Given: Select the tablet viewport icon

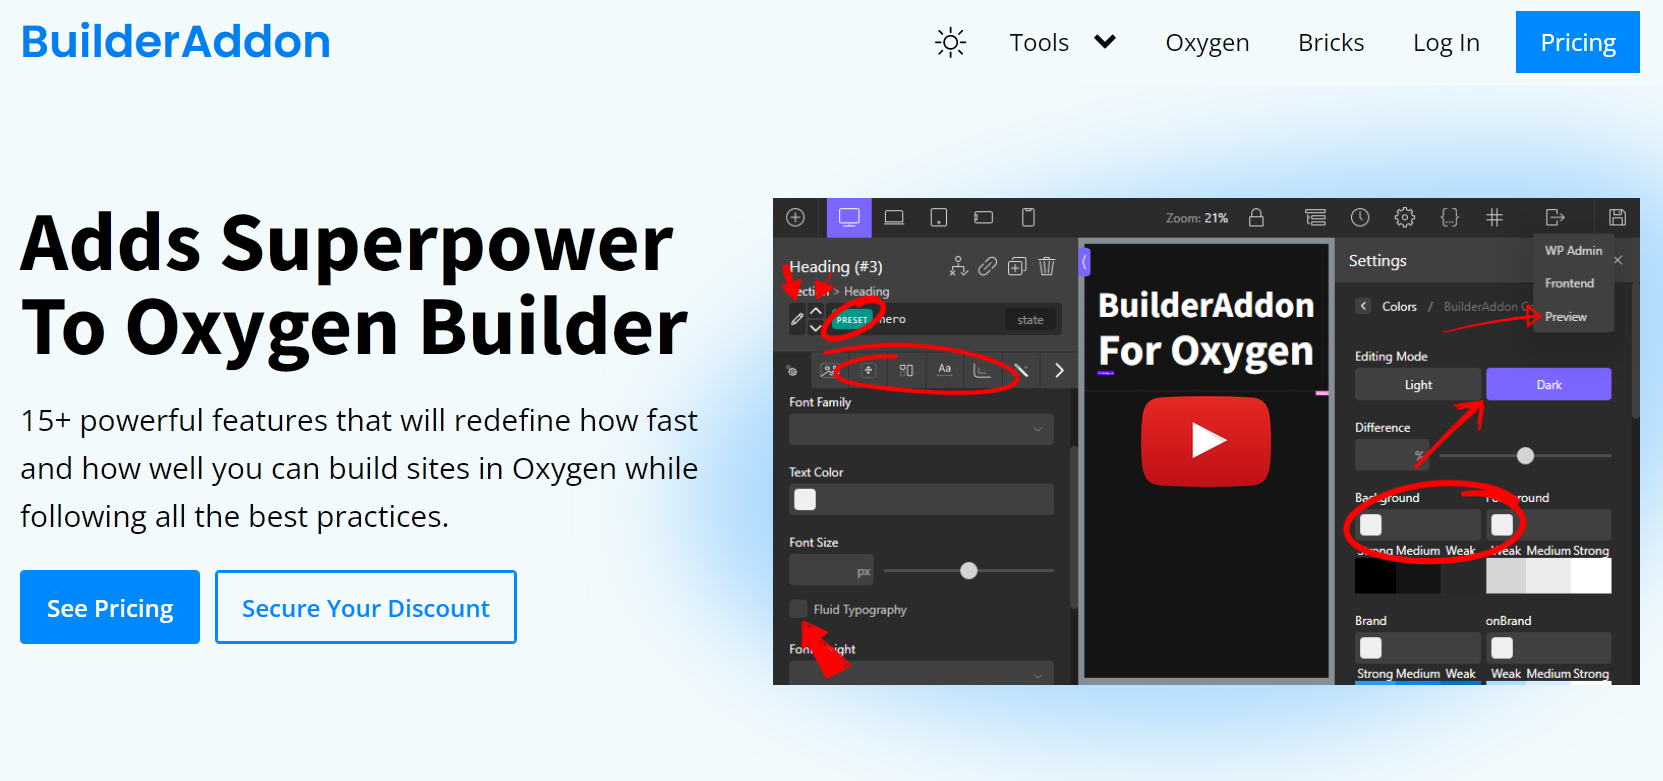Looking at the screenshot, I should 938,217.
